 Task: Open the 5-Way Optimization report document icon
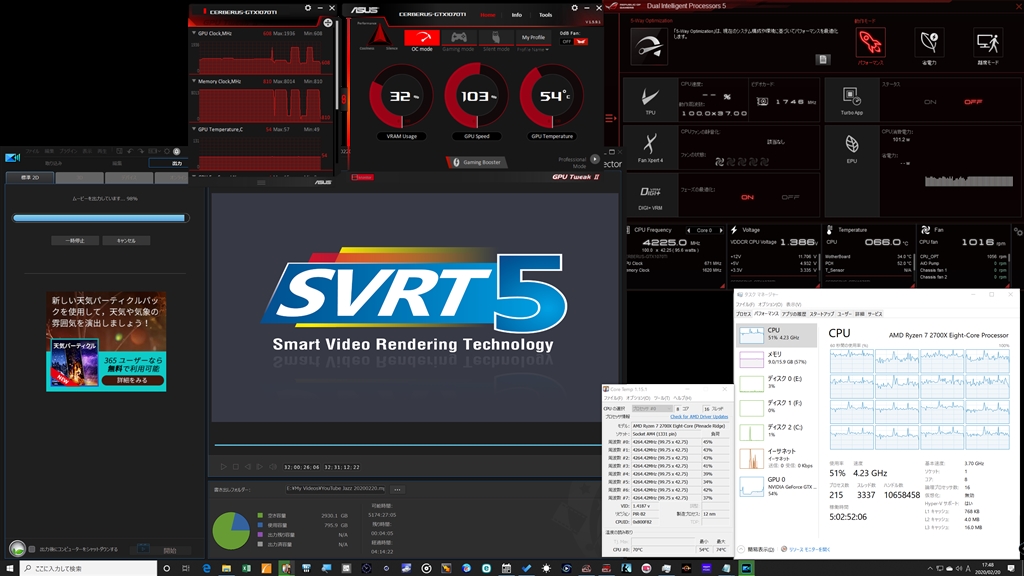(823, 59)
